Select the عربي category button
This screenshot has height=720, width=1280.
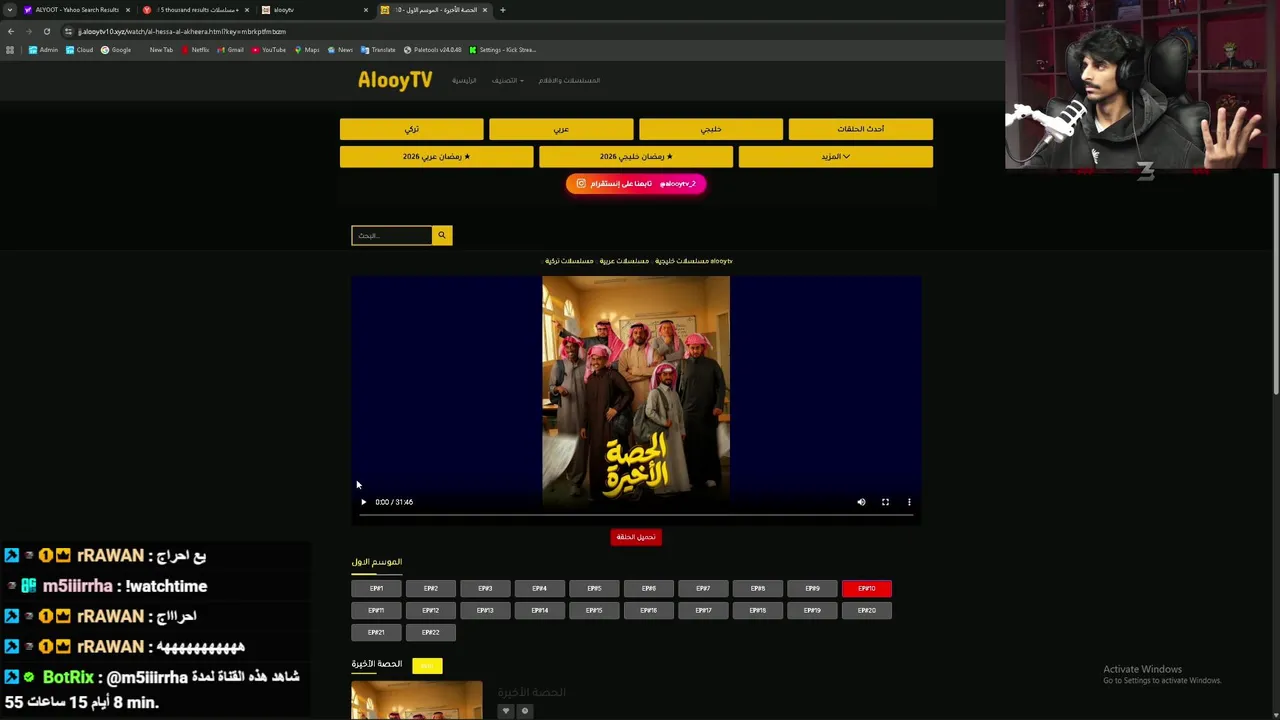click(561, 129)
